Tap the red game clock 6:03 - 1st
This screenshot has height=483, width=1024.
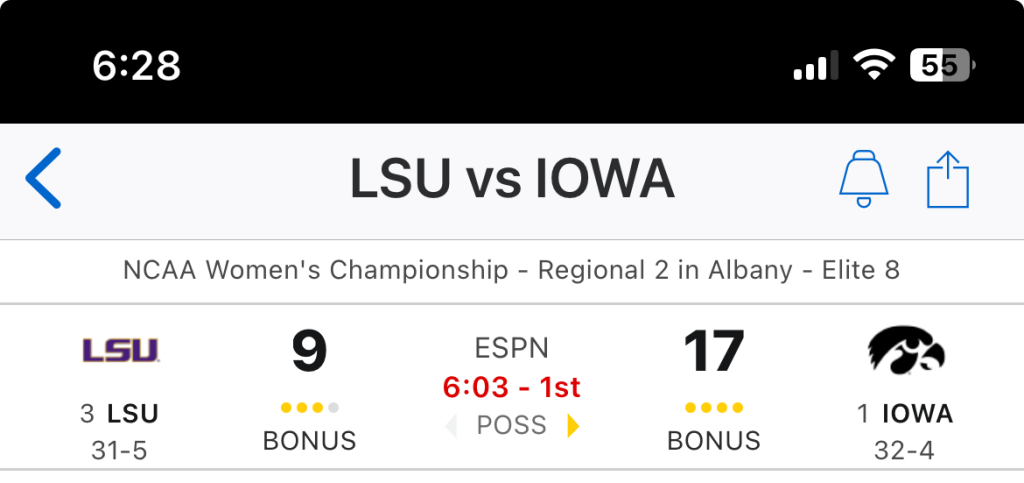pyautogui.click(x=512, y=387)
